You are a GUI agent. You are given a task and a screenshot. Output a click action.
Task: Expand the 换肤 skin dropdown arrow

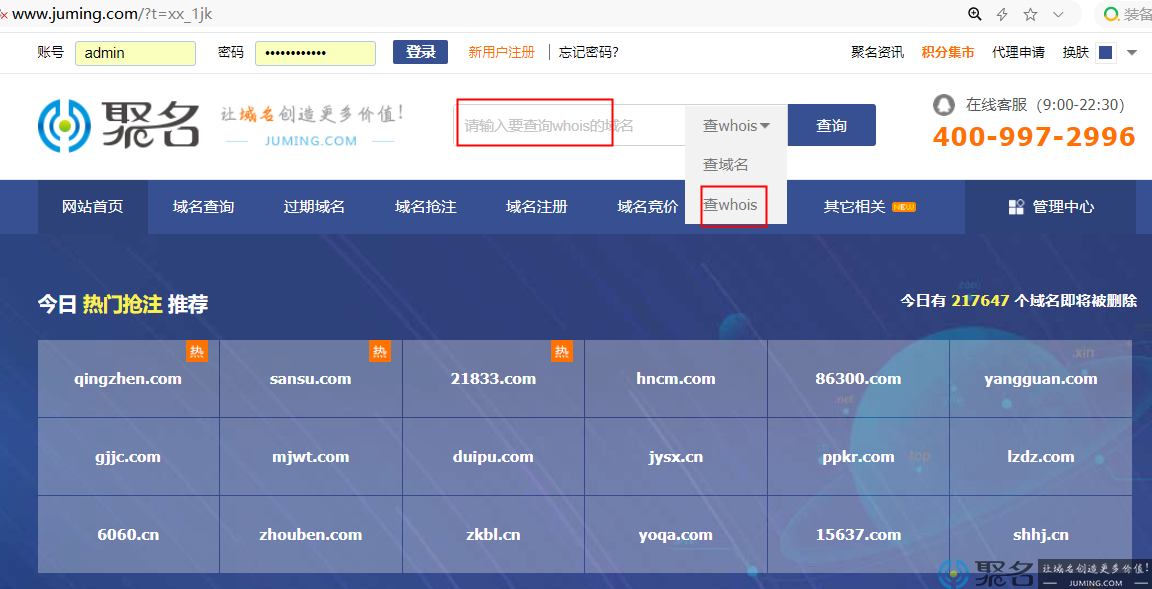[x=1131, y=53]
